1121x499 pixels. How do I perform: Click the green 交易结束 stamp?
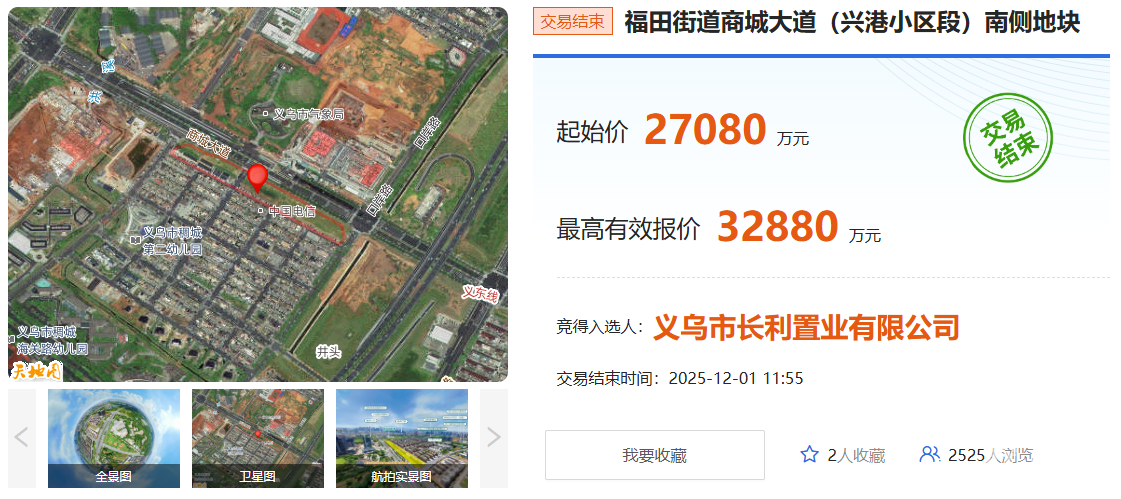[1008, 137]
